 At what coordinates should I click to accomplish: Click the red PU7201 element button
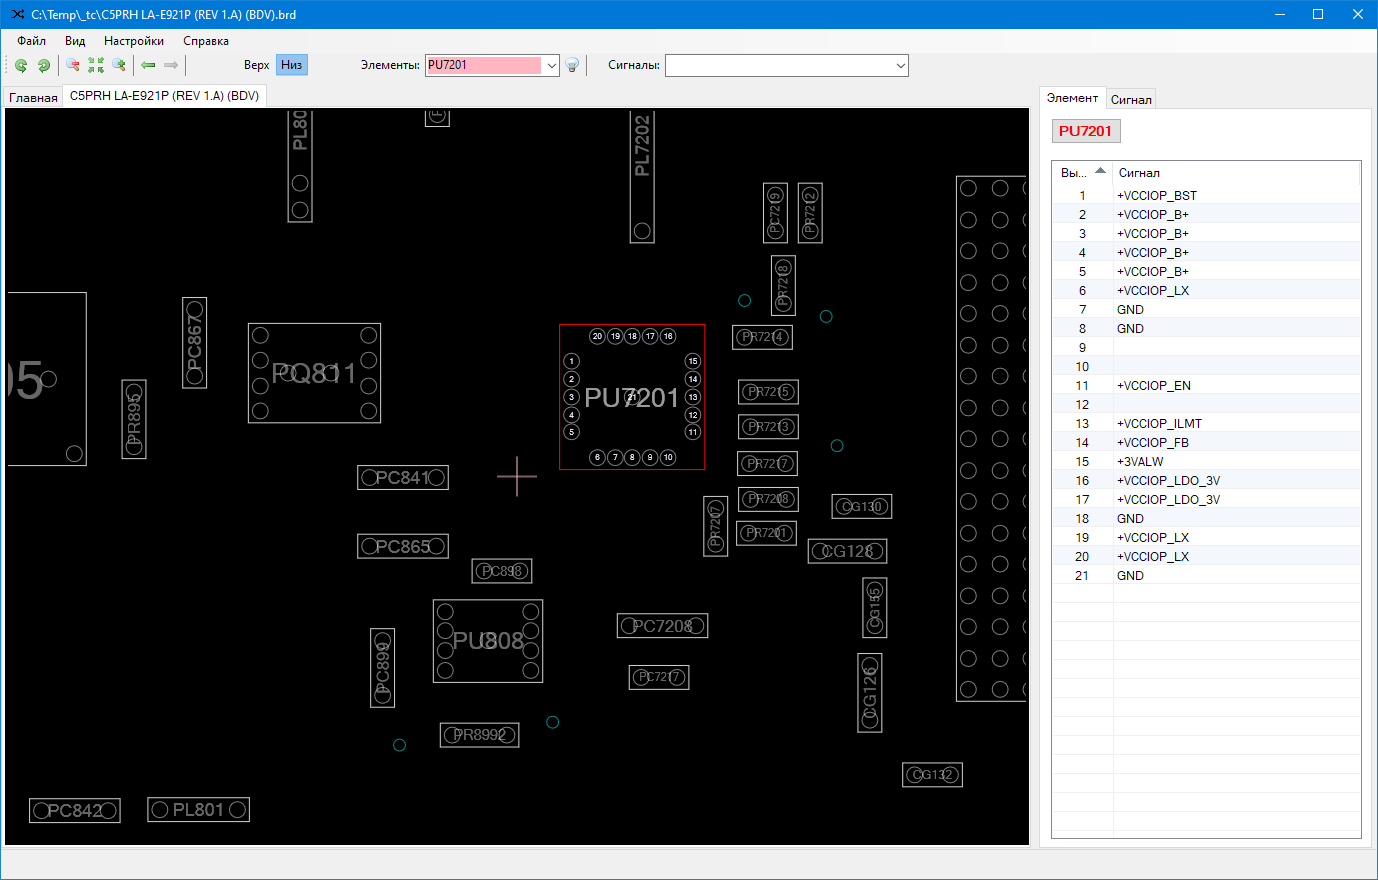(x=1085, y=131)
